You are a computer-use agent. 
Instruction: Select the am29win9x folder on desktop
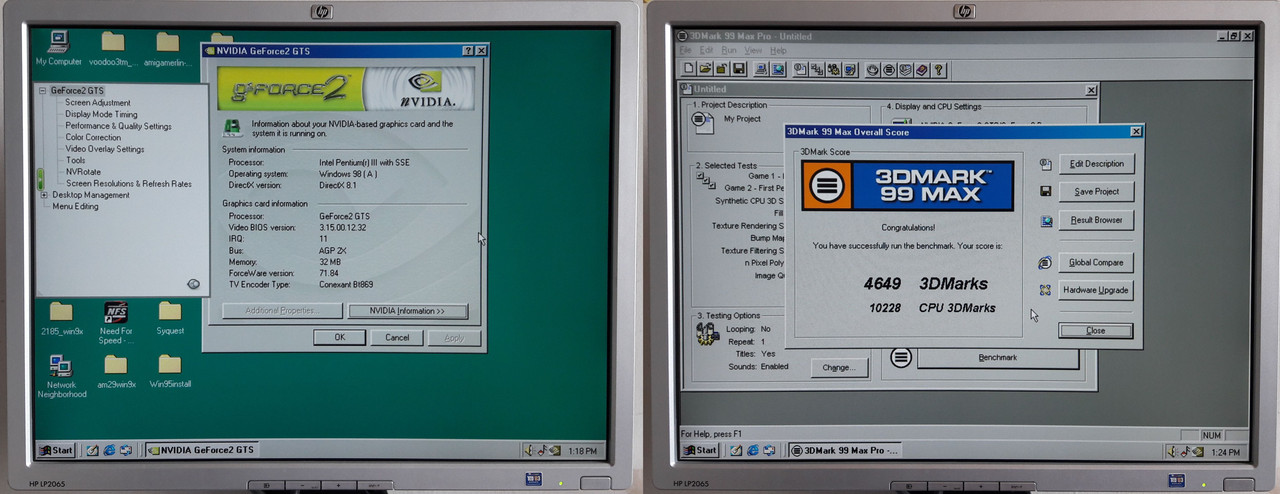(115, 372)
